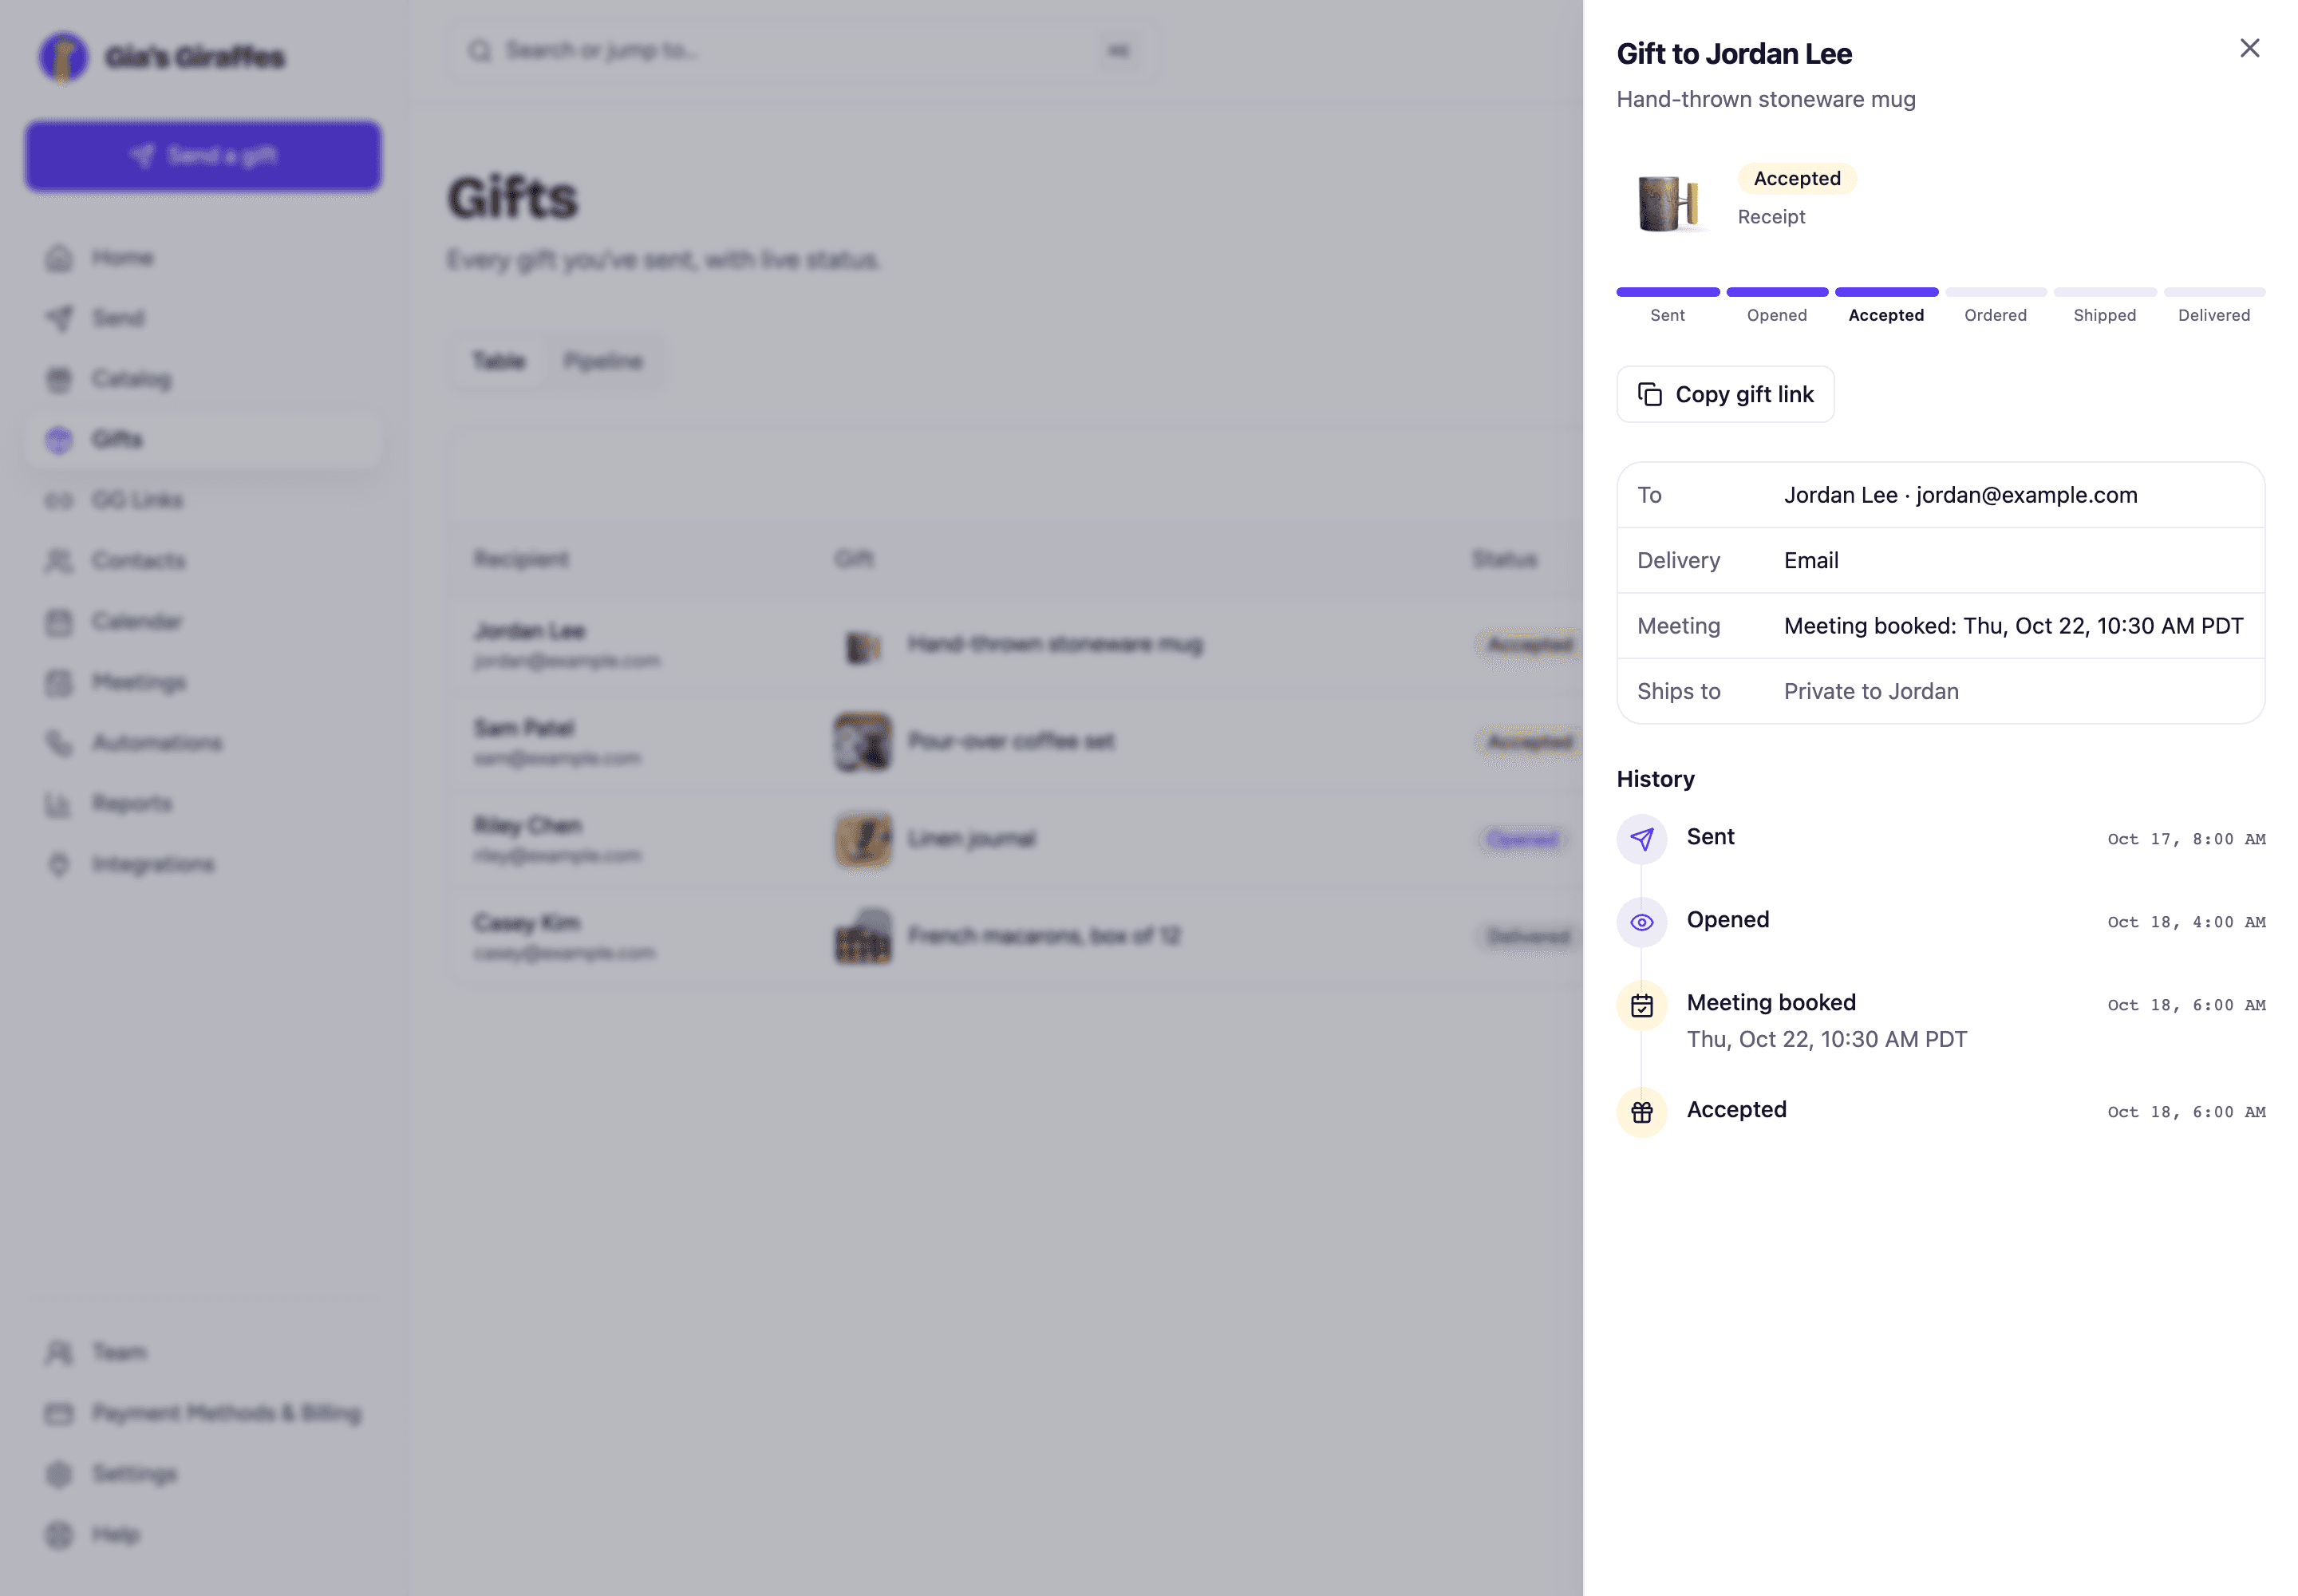
Task: Select the Delivered progress step
Action: pos(2214,305)
